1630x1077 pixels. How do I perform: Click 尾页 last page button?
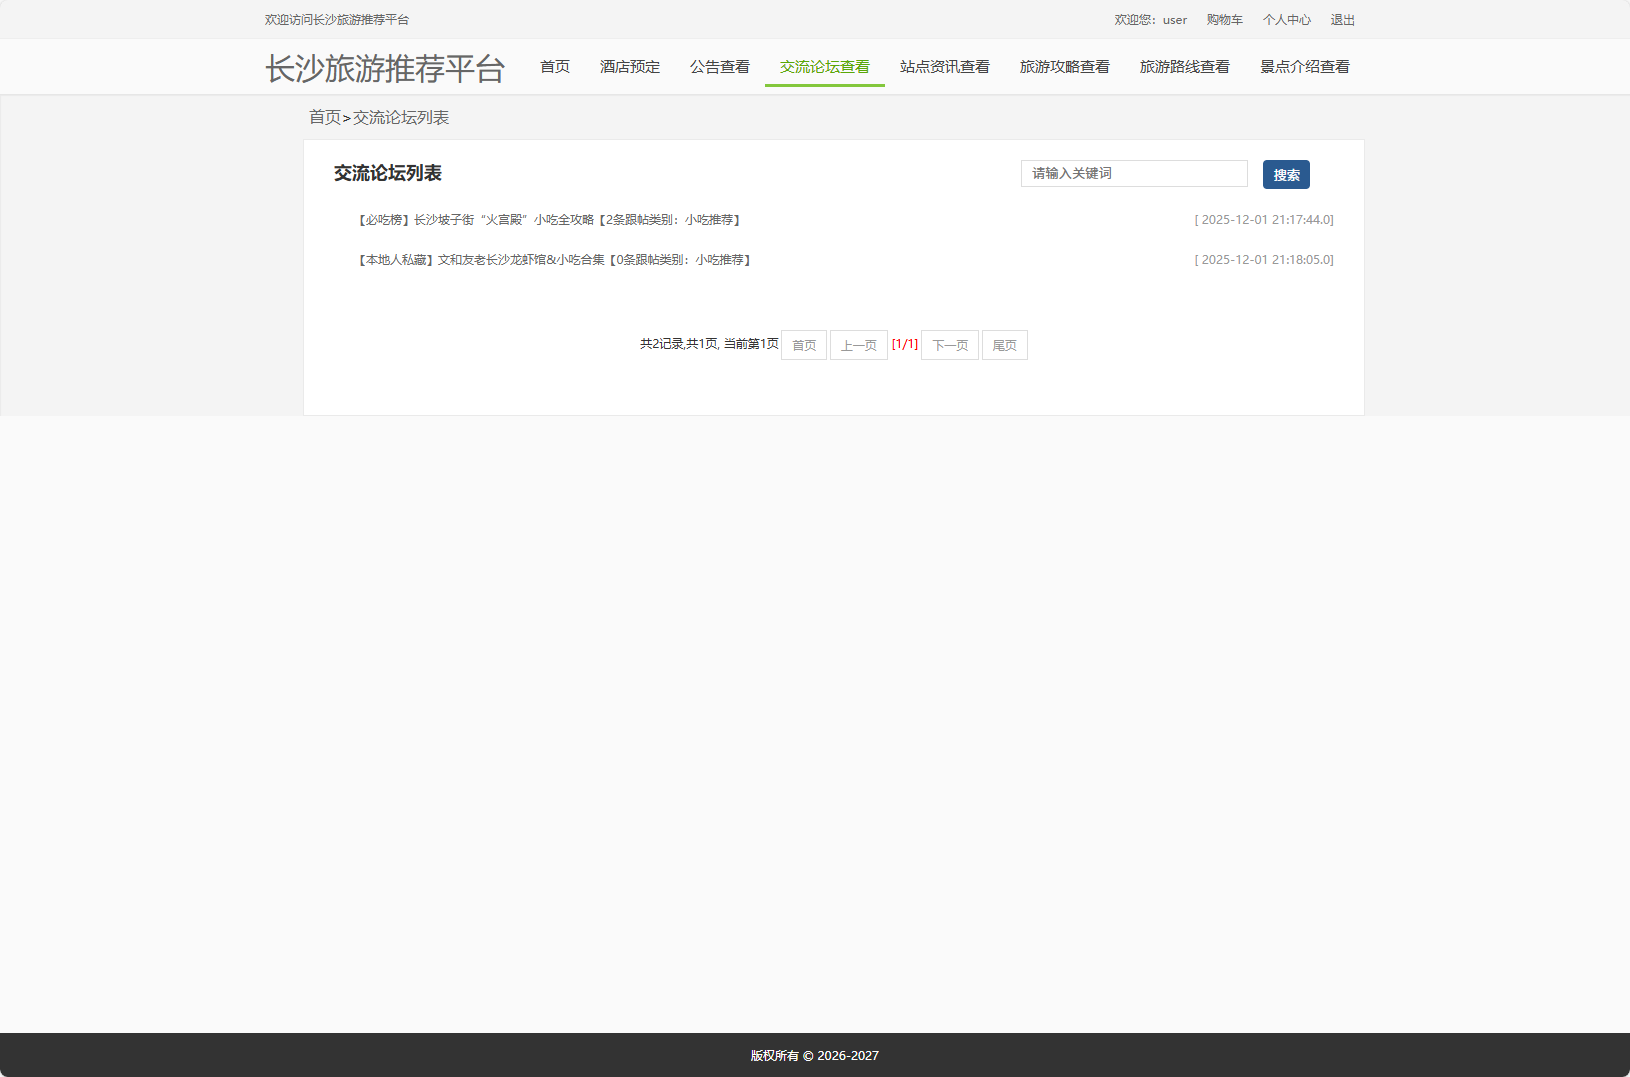pyautogui.click(x=1005, y=344)
